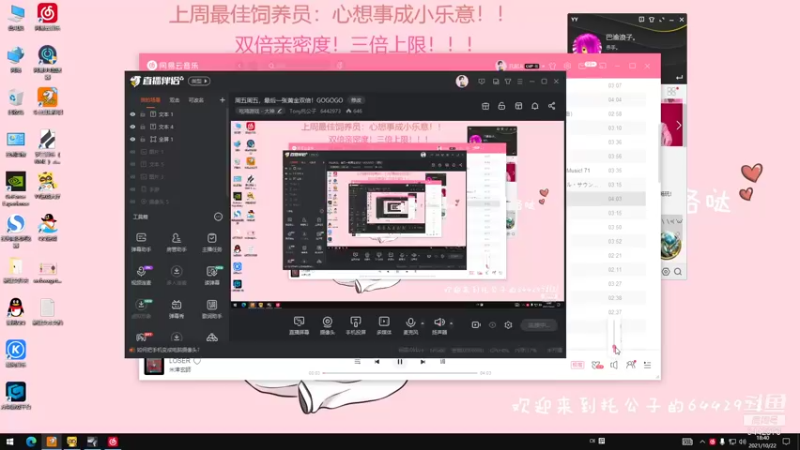
Task: Open the Windows Start menu
Action: [10, 442]
